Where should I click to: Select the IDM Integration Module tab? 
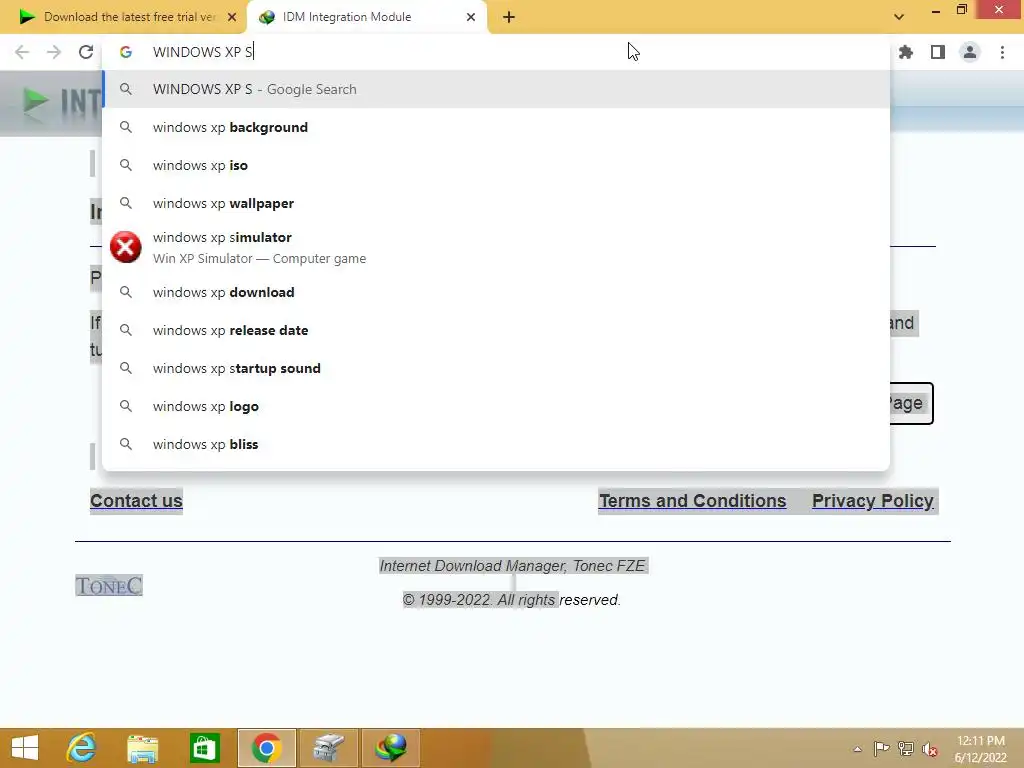coord(366,17)
